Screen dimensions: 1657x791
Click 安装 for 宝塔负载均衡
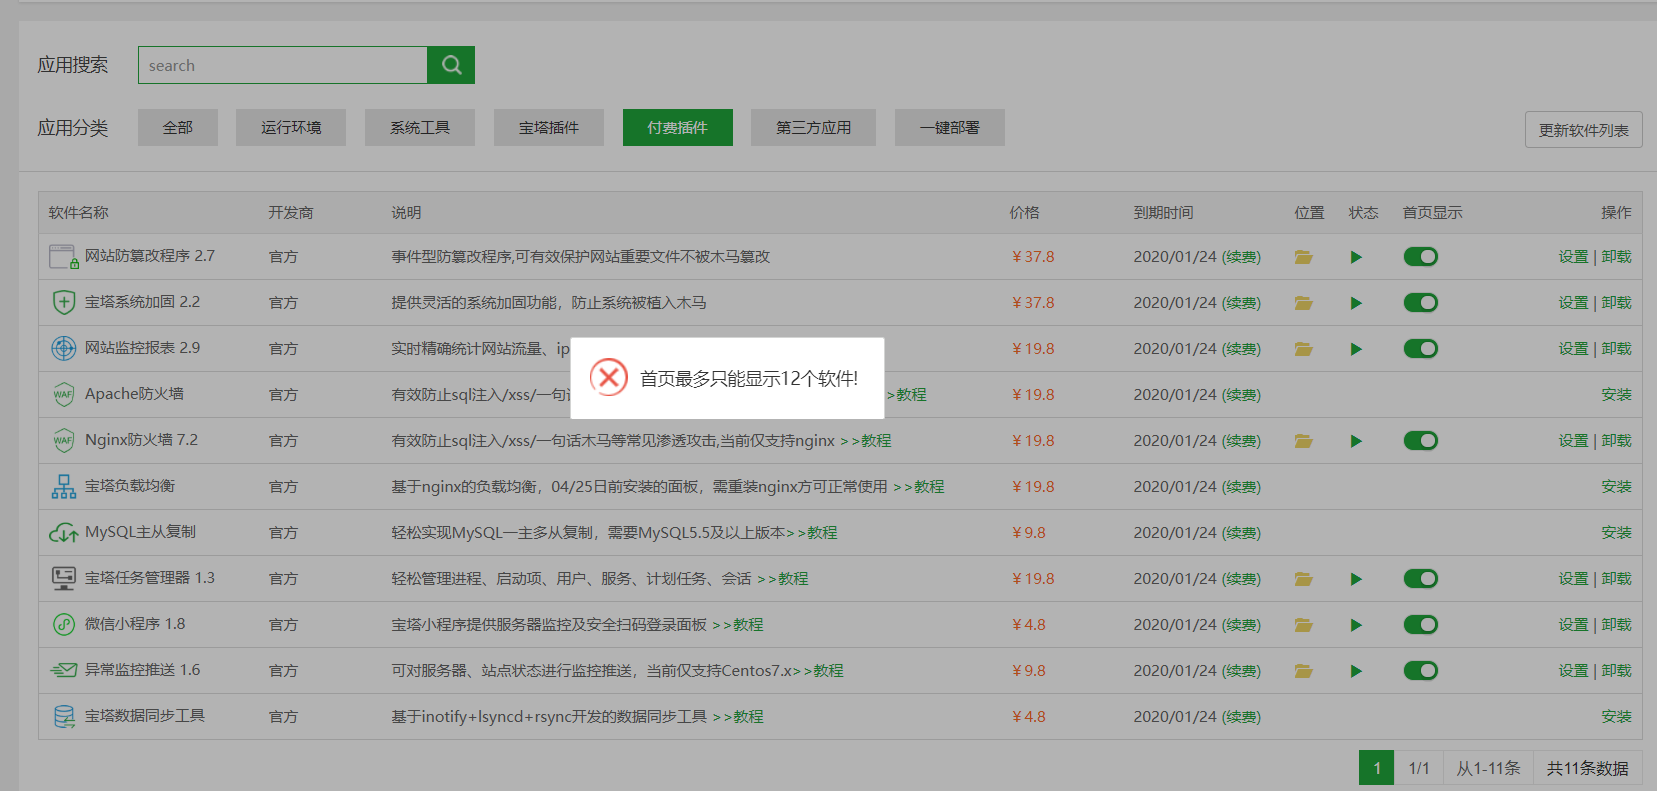coord(1616,487)
